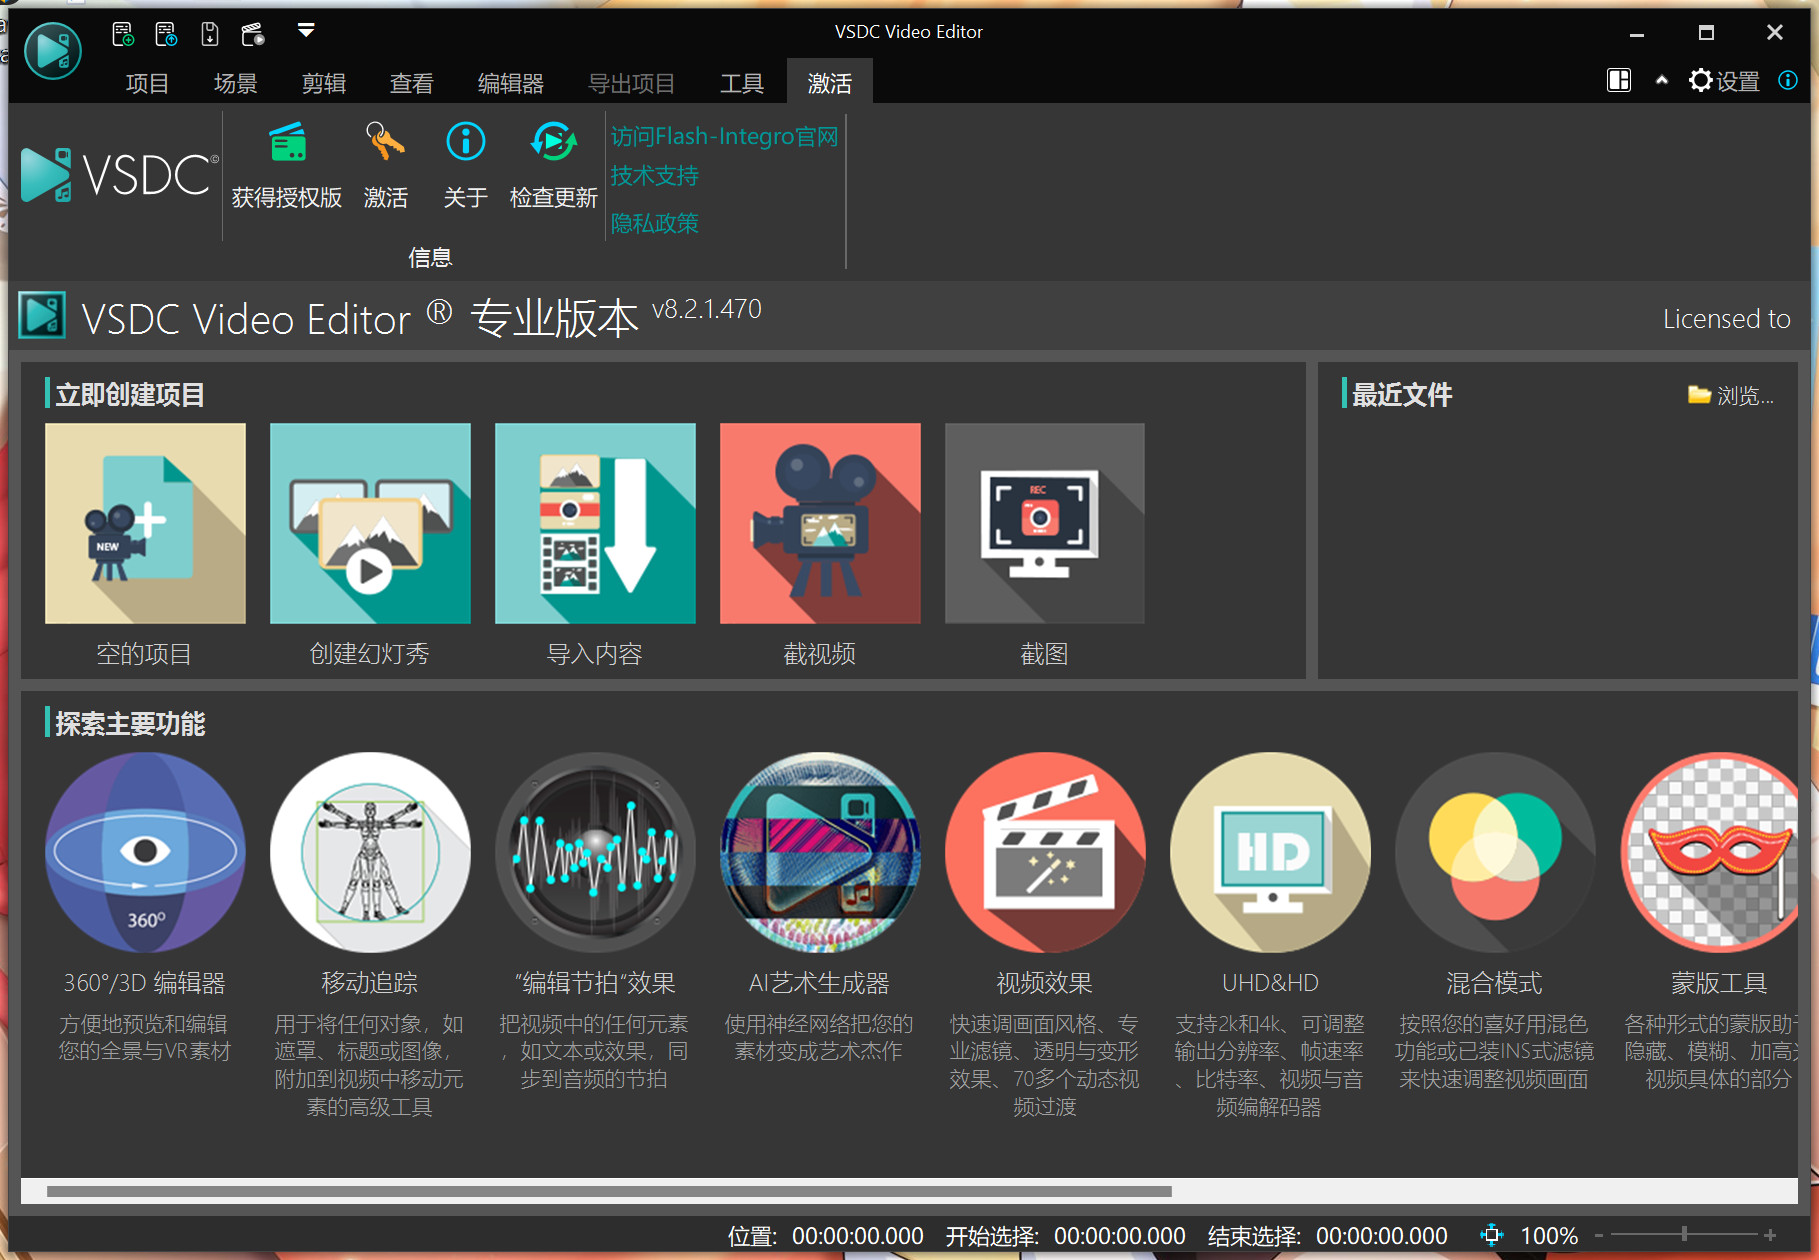Click the 结束选择 time value
The height and width of the screenshot is (1260, 1819).
[1382, 1236]
